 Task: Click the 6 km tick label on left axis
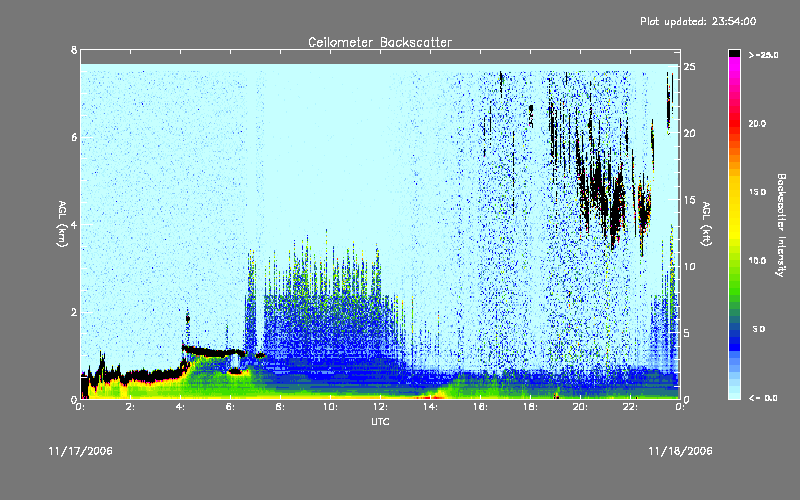tap(74, 137)
